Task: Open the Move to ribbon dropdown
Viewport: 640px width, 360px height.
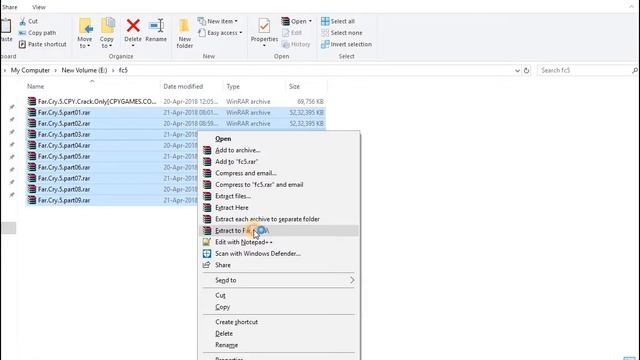Action: pos(85,33)
